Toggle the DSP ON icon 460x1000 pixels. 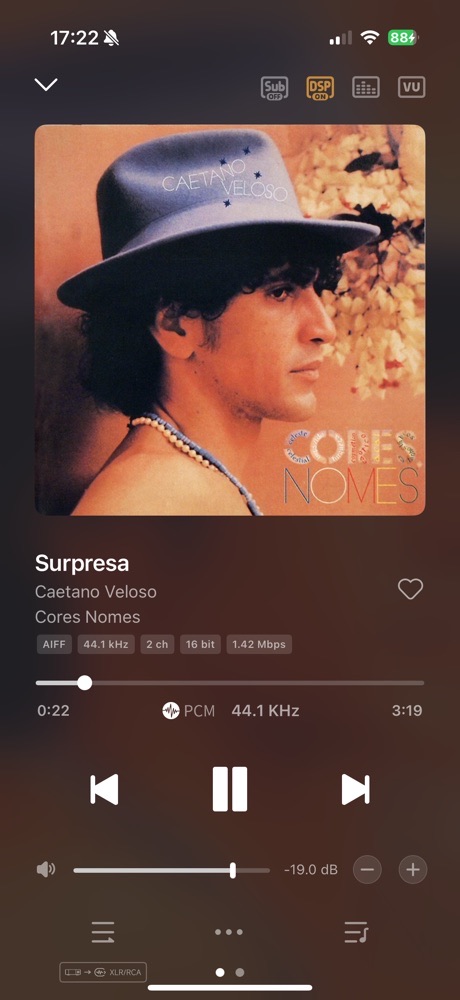320,87
